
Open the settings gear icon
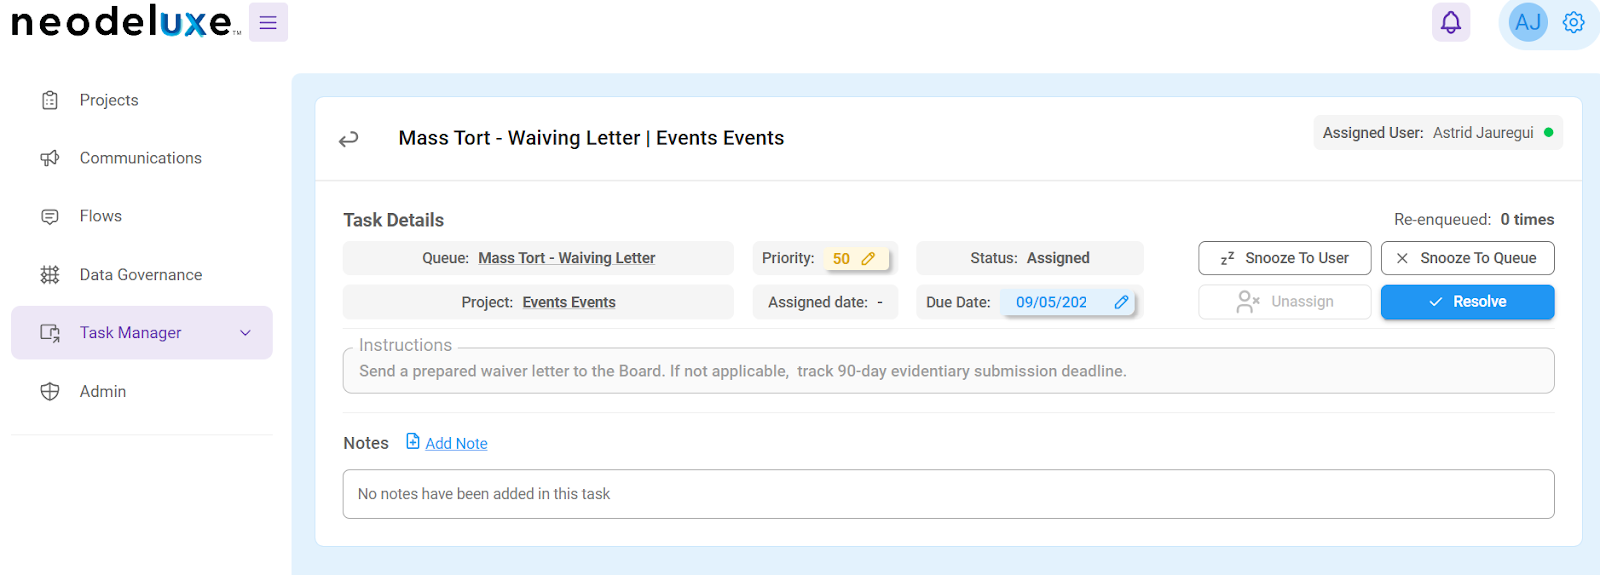click(1574, 22)
